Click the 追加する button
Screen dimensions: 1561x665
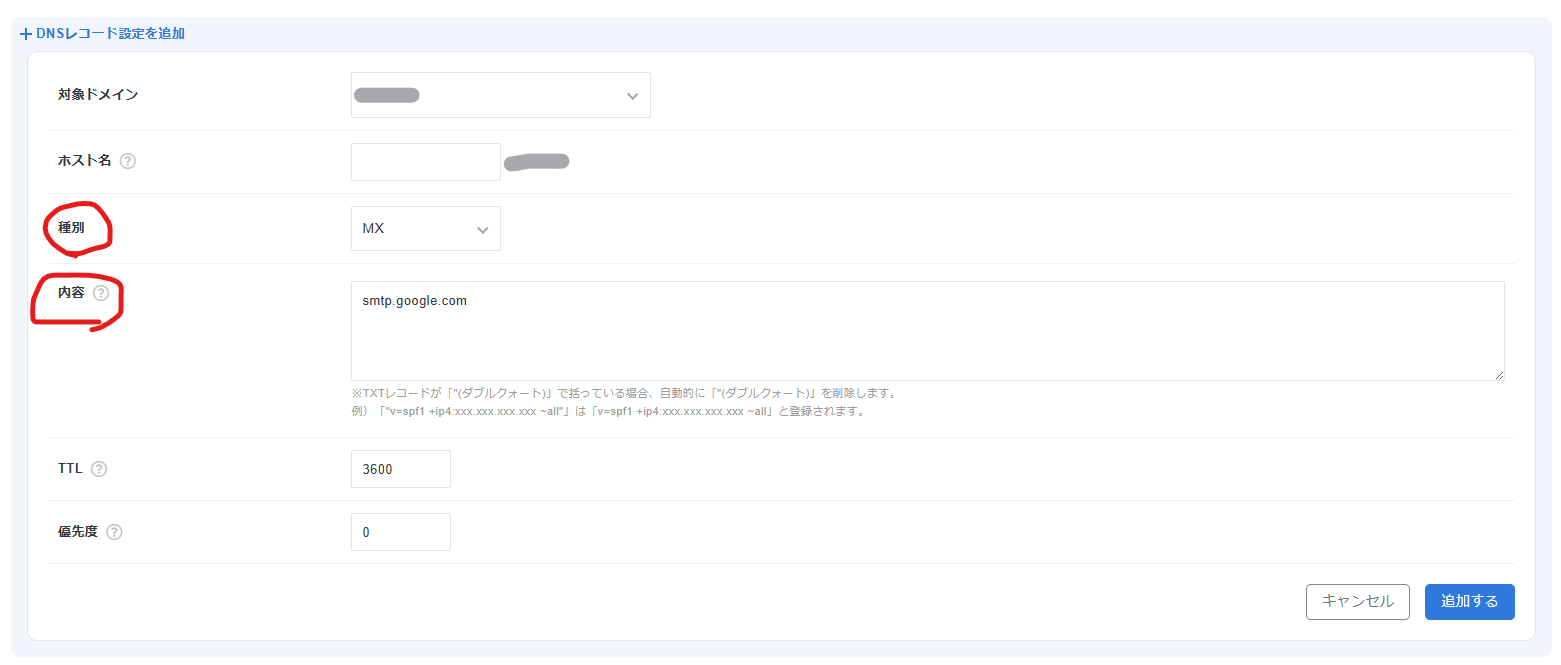click(x=1470, y=602)
